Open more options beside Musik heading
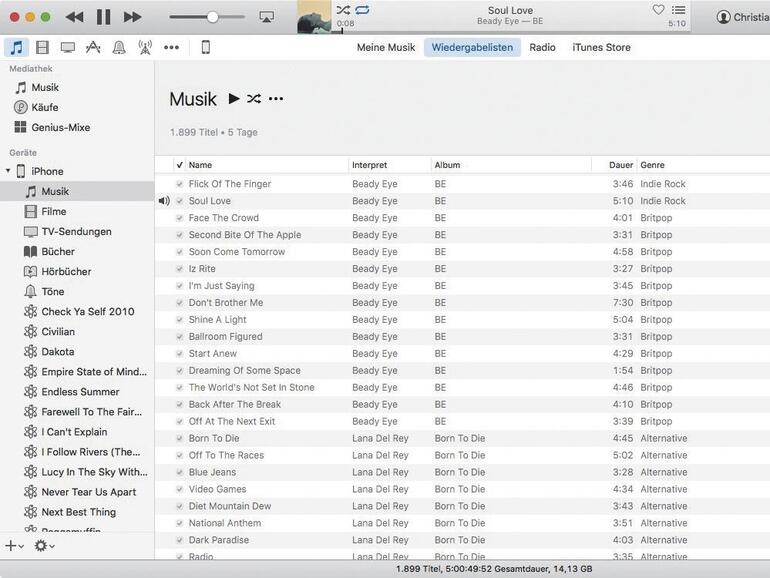 pos(276,99)
